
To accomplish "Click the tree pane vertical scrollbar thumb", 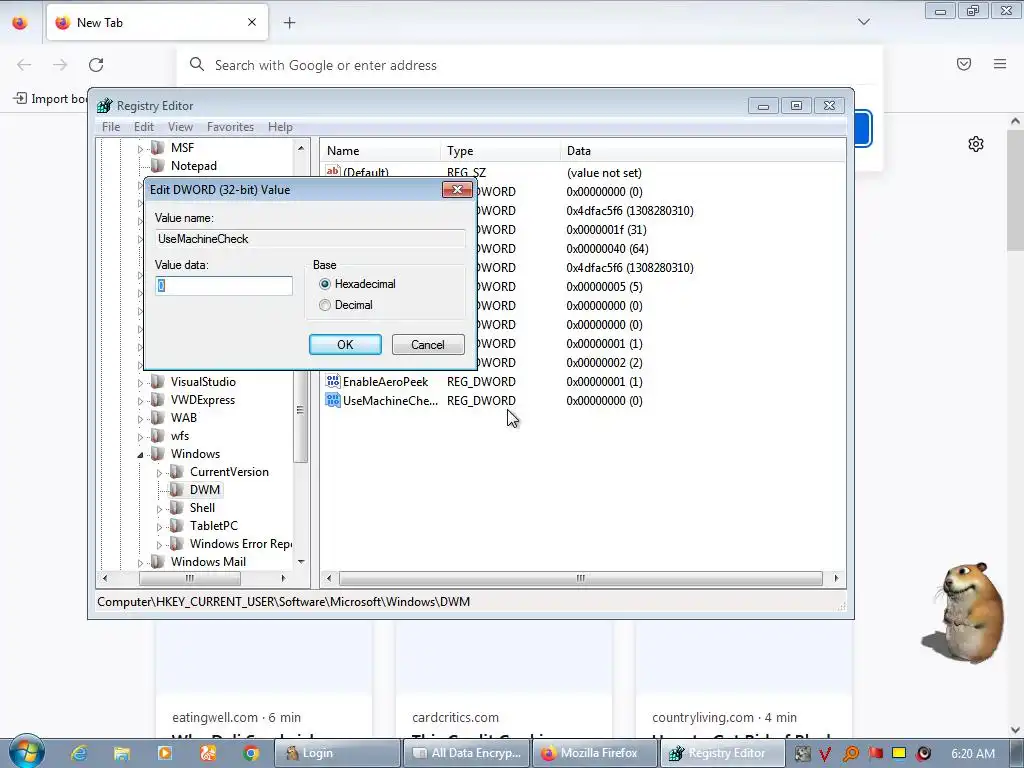I will (300, 410).
